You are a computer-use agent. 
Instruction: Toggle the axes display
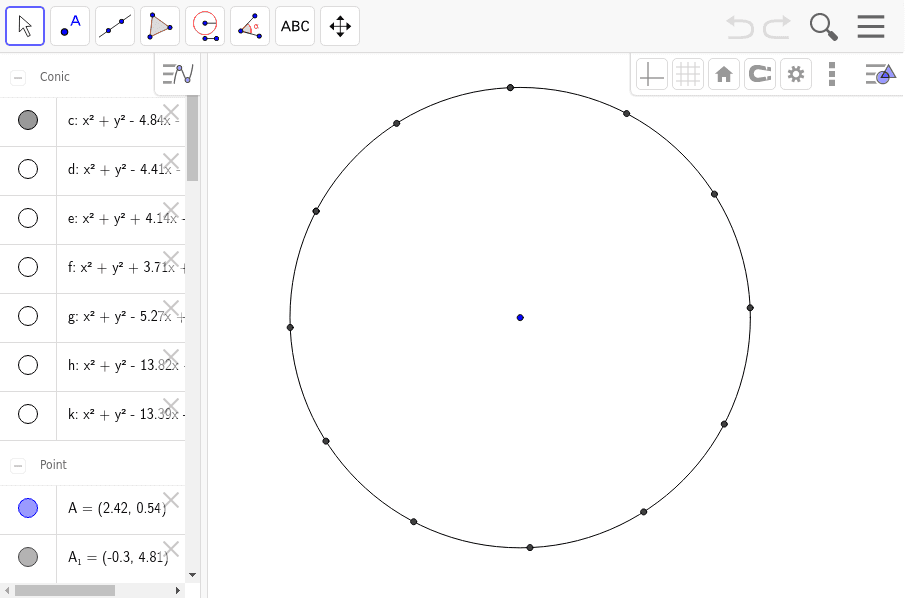tap(651, 73)
